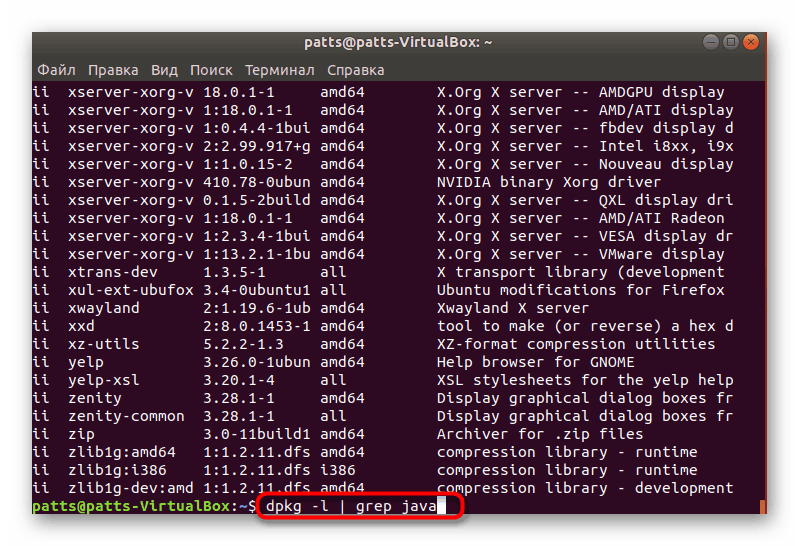The height and width of the screenshot is (546, 799).
Task: Click the text 'Archiver for .zip files'
Action: (x=540, y=434)
